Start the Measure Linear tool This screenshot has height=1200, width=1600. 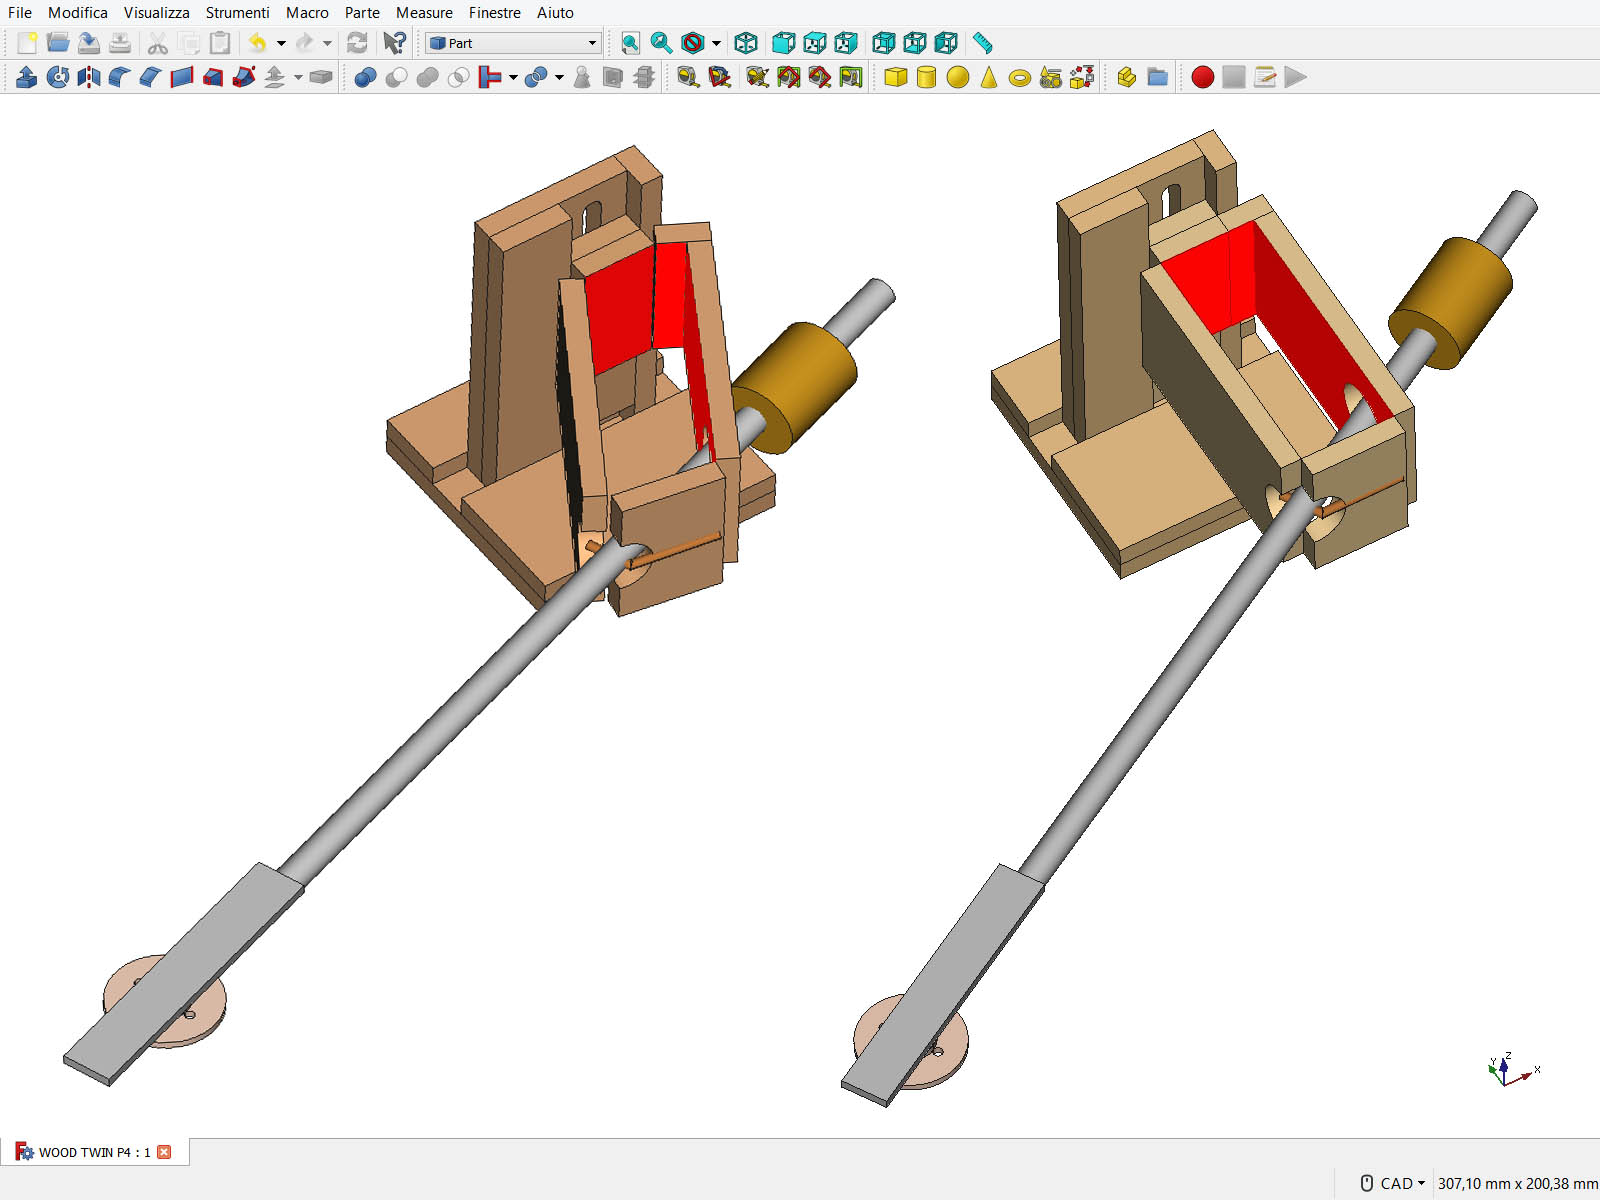click(688, 77)
